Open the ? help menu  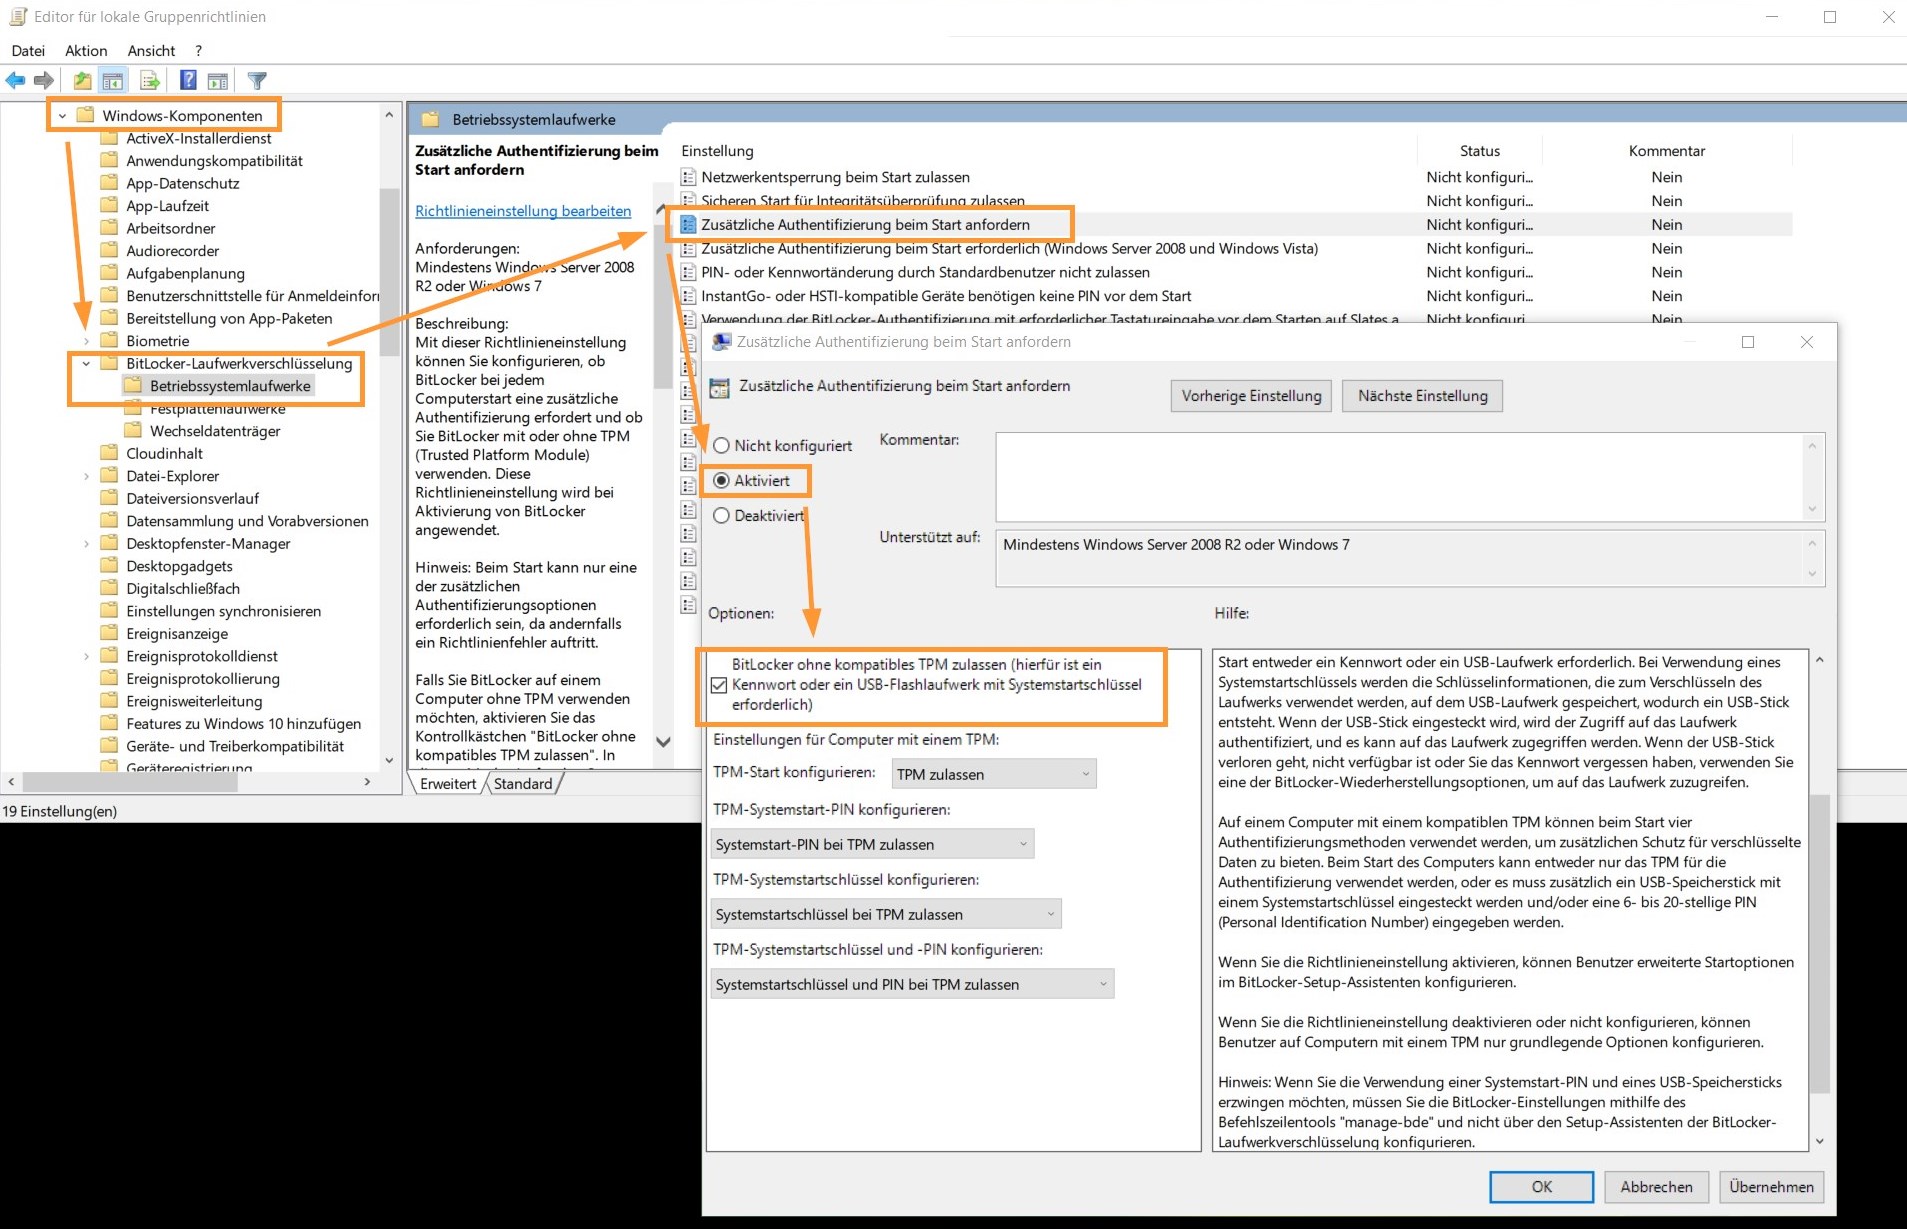tap(198, 50)
